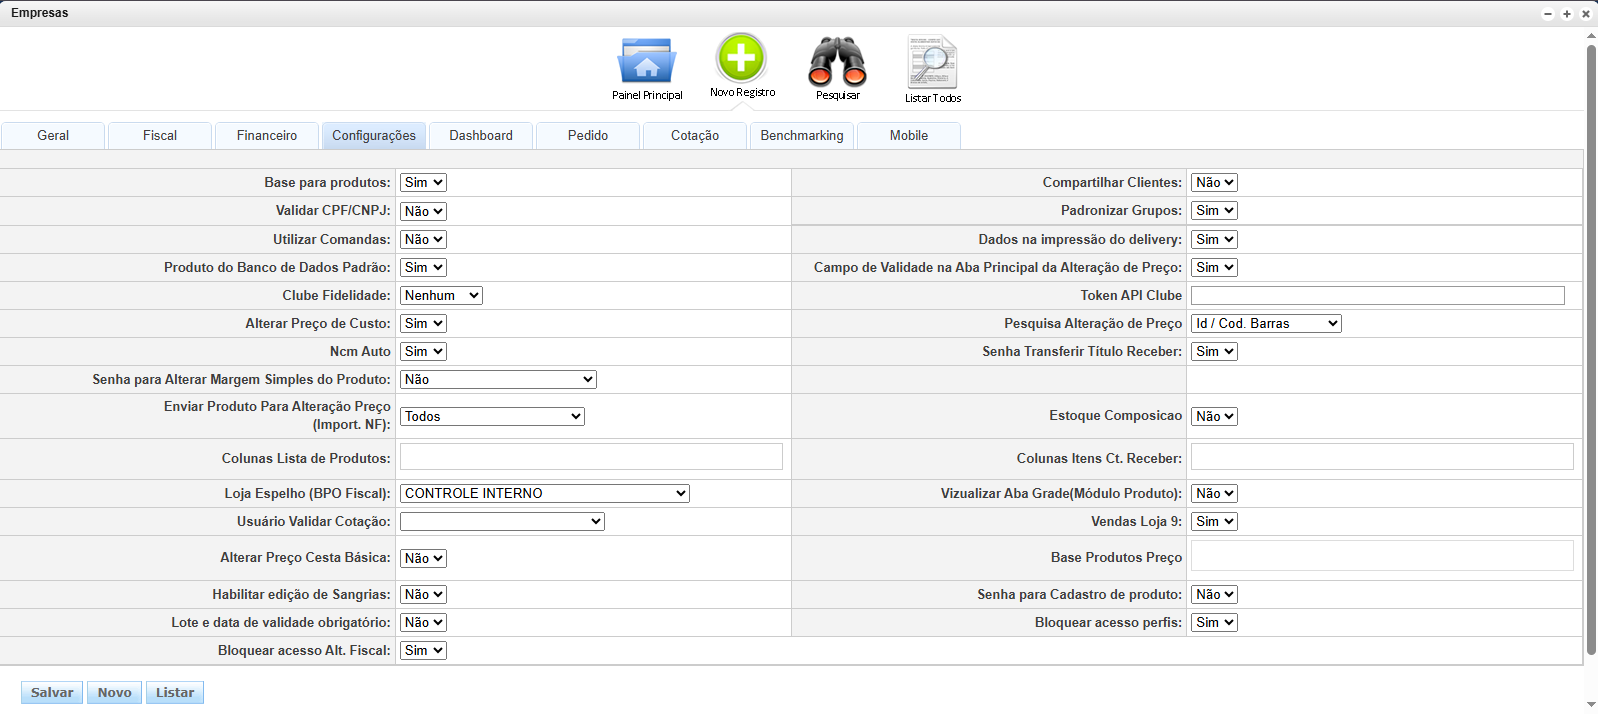The width and height of the screenshot is (1598, 714).
Task: Open the Painel Principal home folder icon
Action: [x=647, y=62]
